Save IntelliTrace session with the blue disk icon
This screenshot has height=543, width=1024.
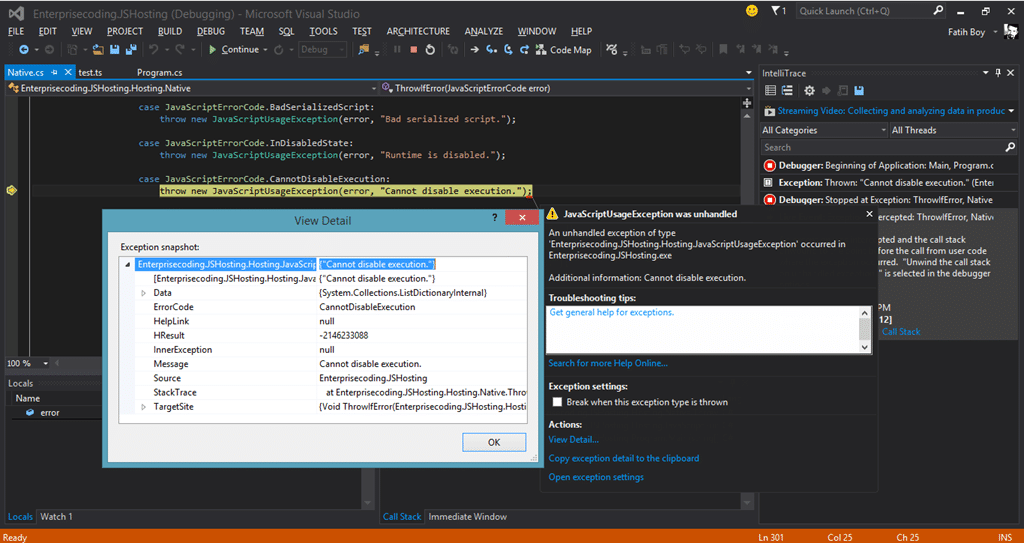click(x=859, y=91)
